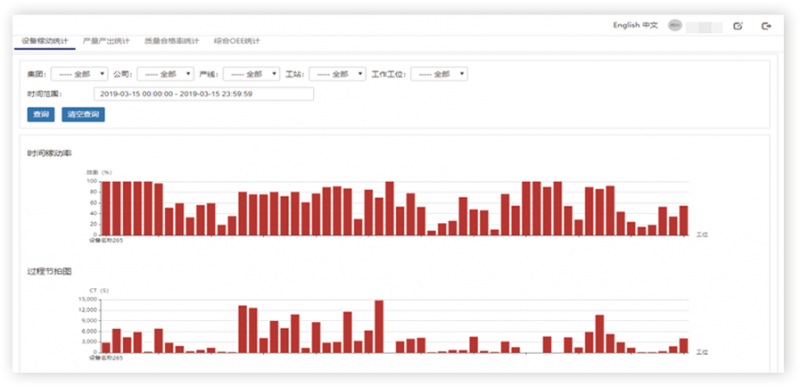Screen dimensions: 800x387
Task: Click the blue 查询 button
Action: [x=41, y=115]
